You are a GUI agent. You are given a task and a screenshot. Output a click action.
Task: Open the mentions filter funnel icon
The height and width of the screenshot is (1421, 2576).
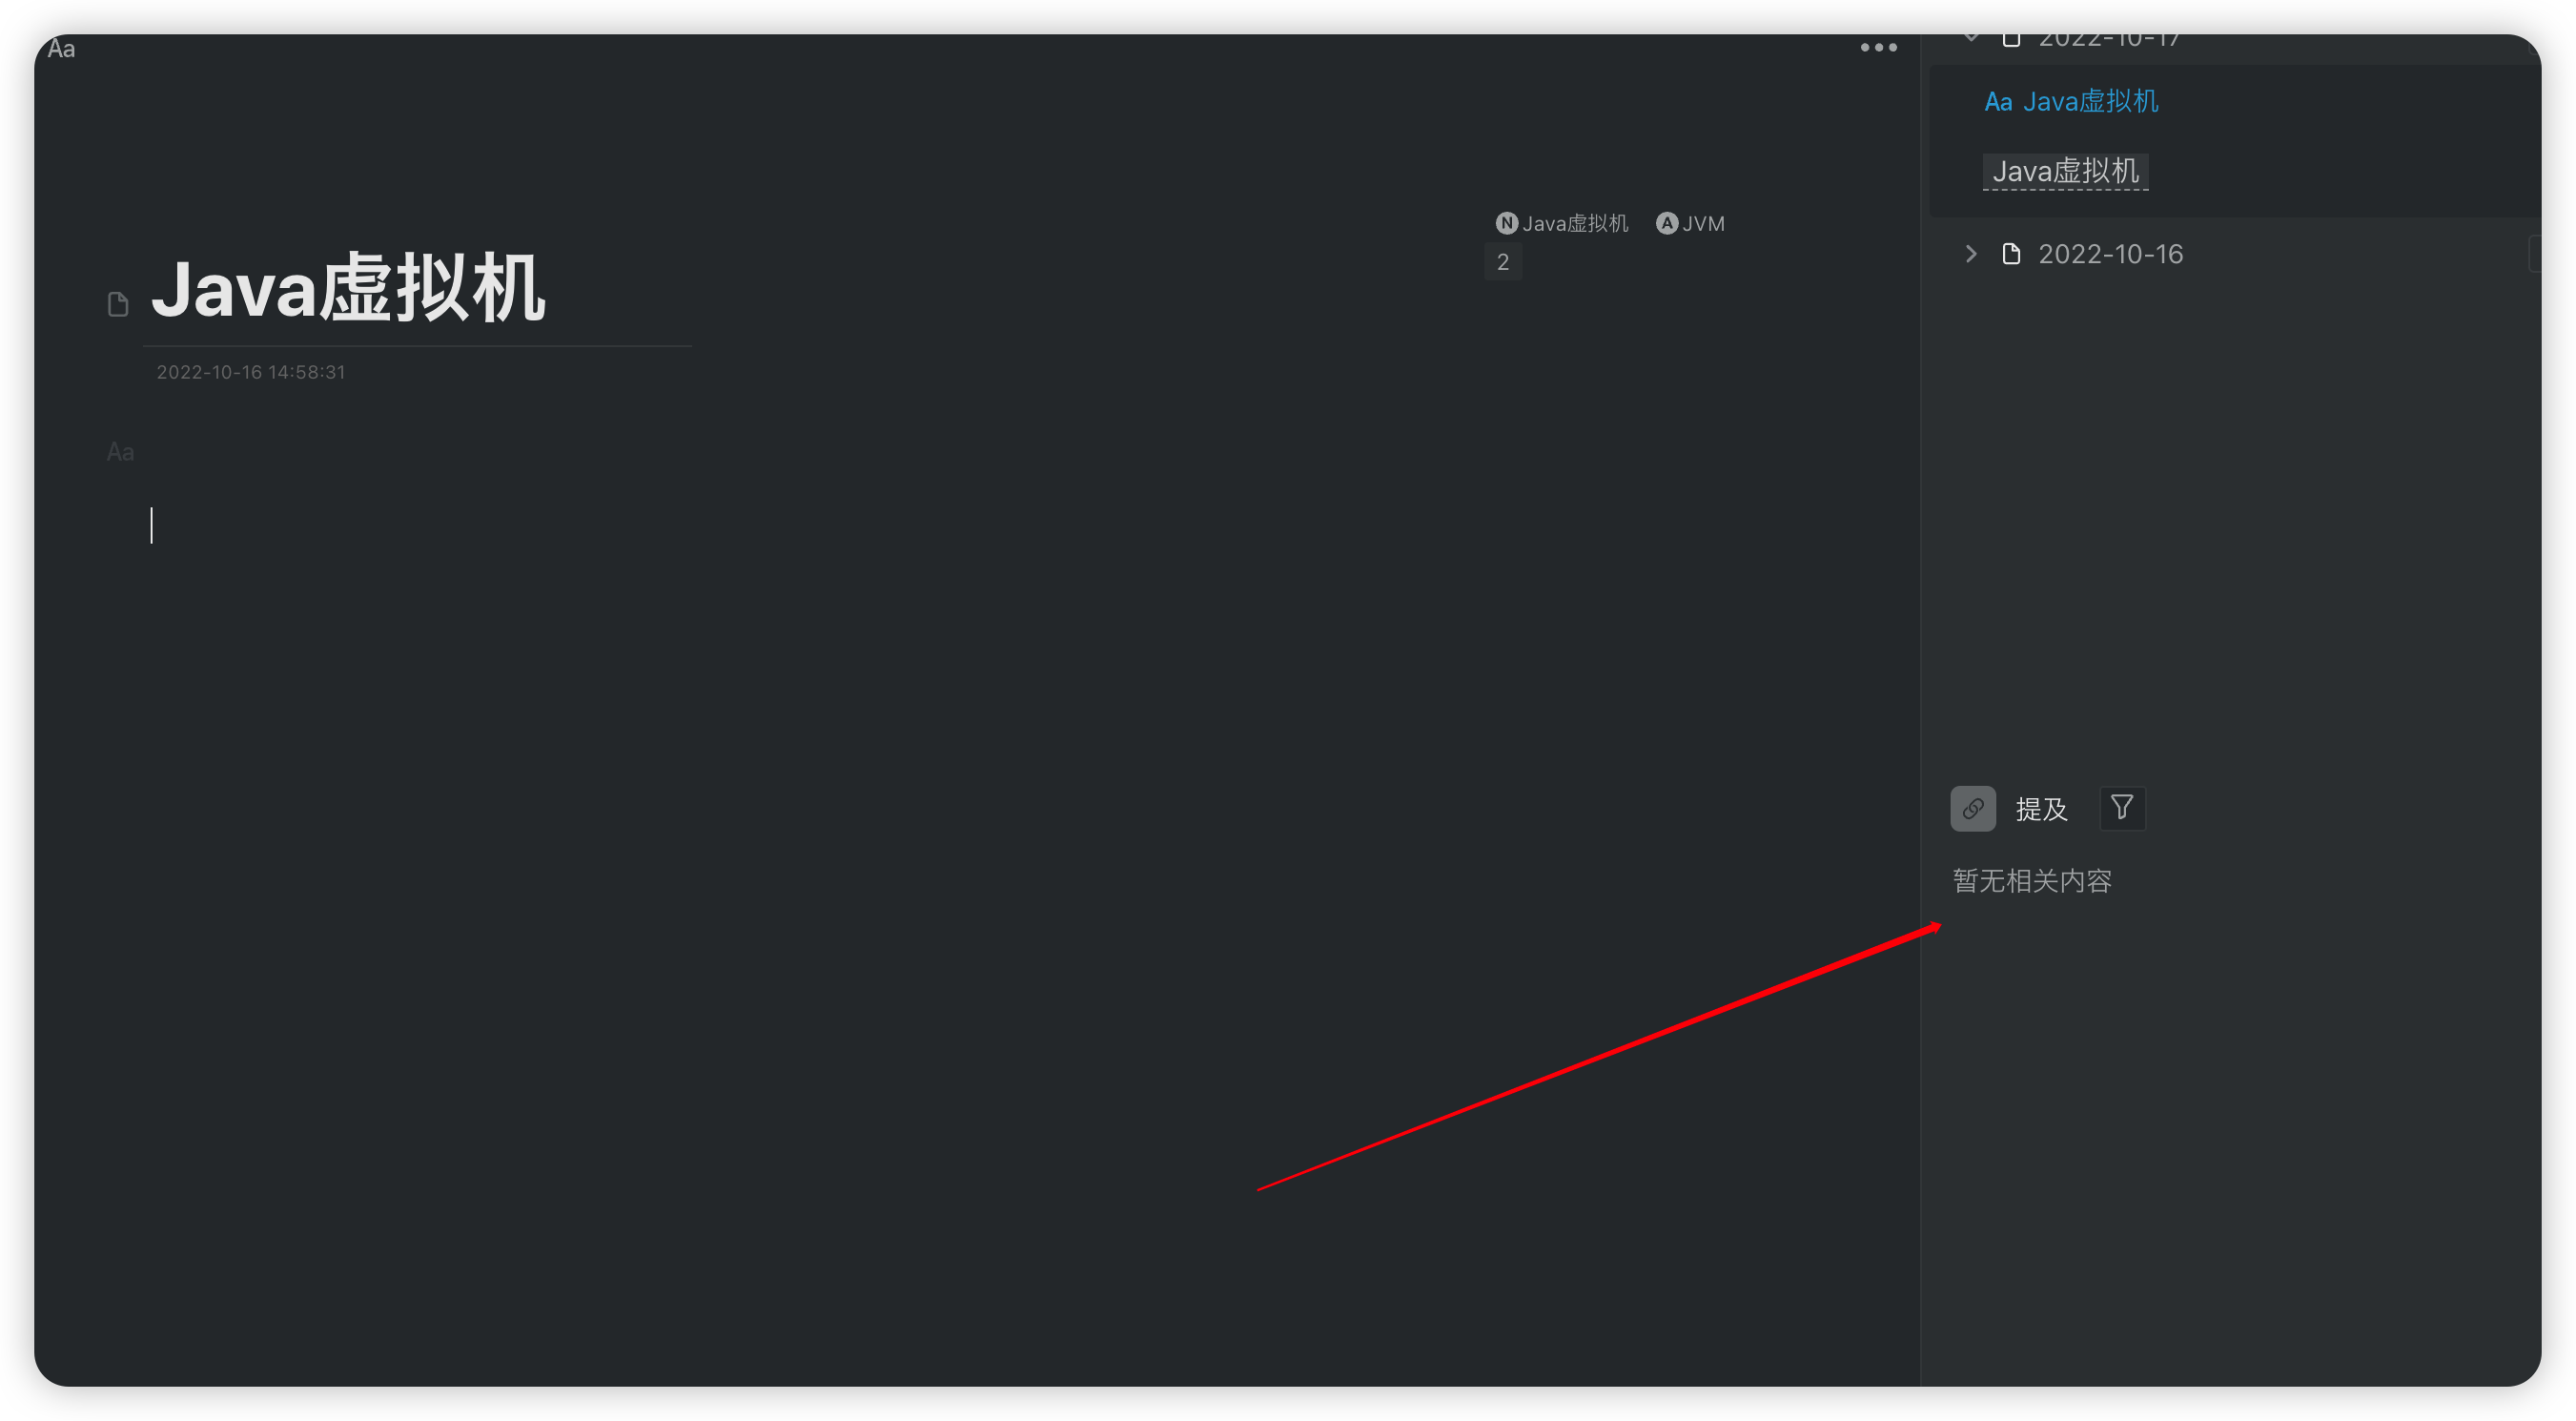(2122, 807)
